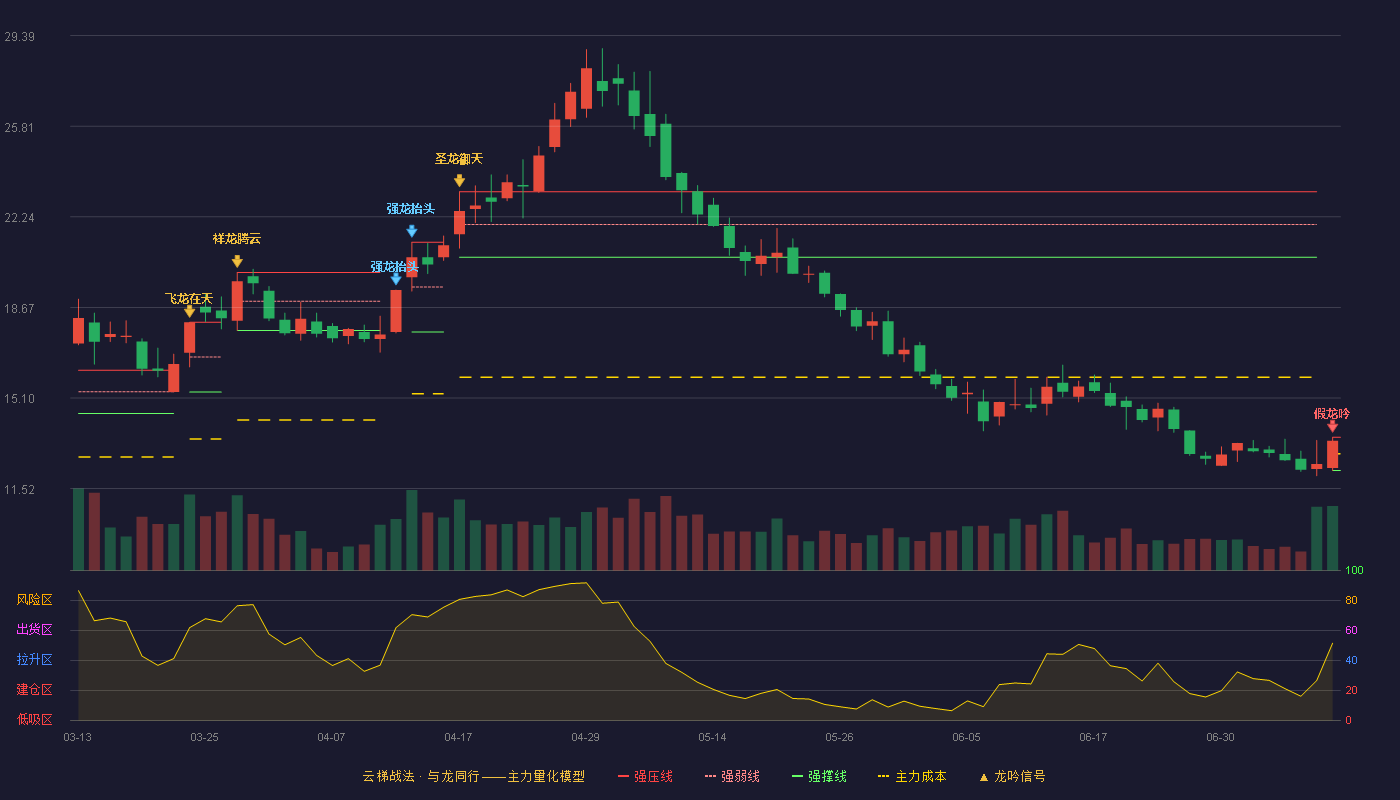Select the 15.10 price level label
The height and width of the screenshot is (800, 1400).
tap(20, 399)
